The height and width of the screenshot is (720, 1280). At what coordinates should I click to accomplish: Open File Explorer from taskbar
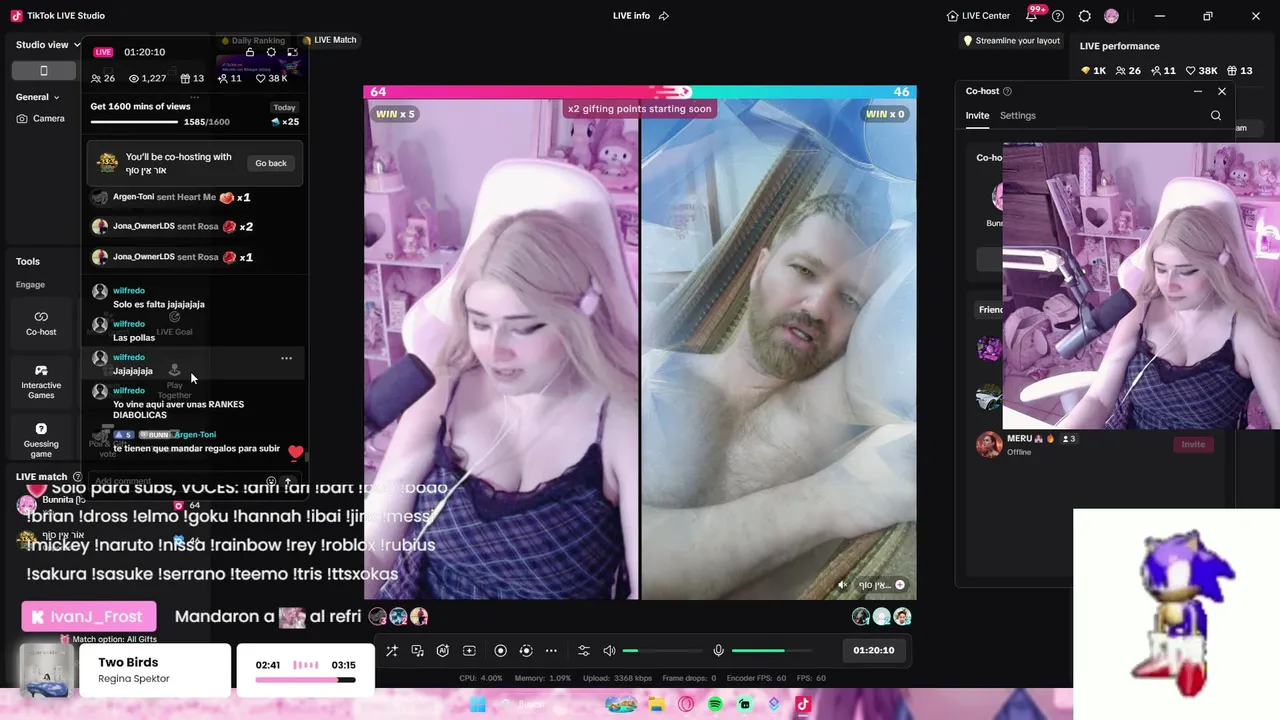point(656,704)
